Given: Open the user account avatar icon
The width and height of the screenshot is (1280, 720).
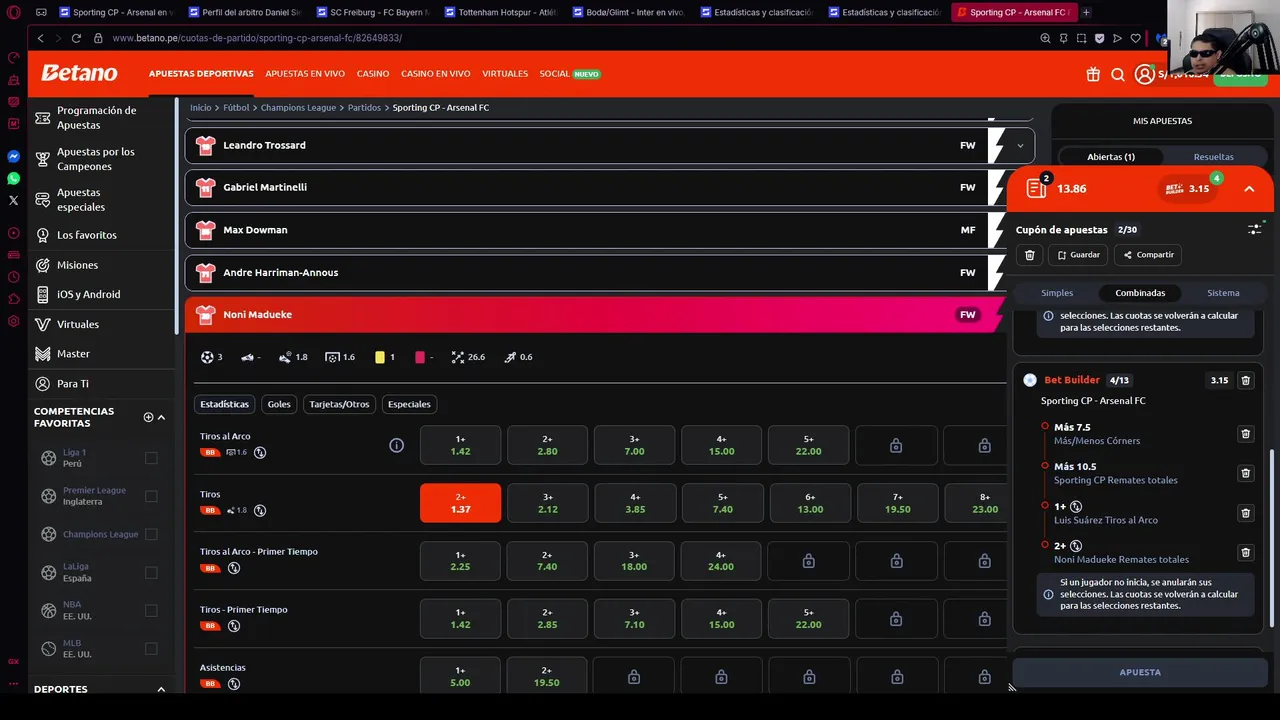Looking at the screenshot, I should (1144, 74).
